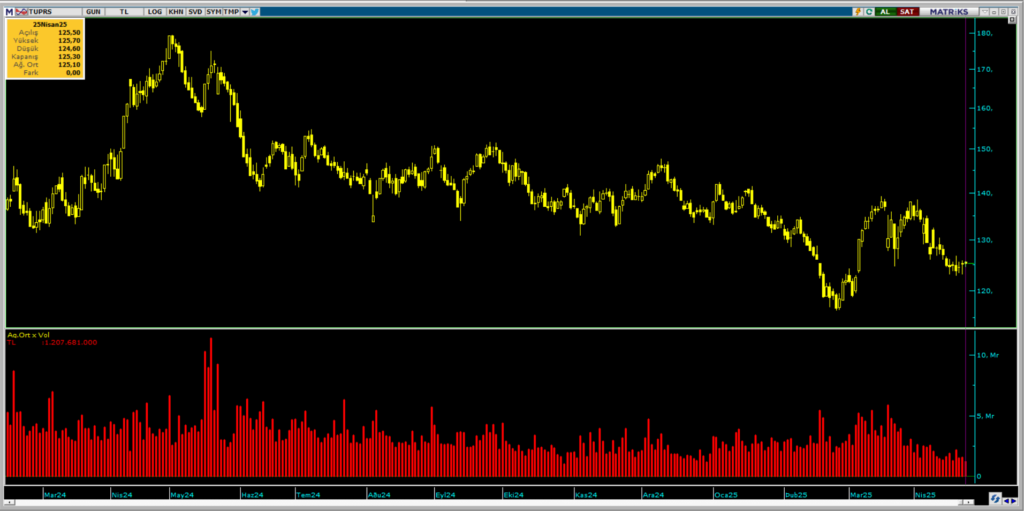Click the green refresh C icon
1024x511 pixels.
coord(869,12)
